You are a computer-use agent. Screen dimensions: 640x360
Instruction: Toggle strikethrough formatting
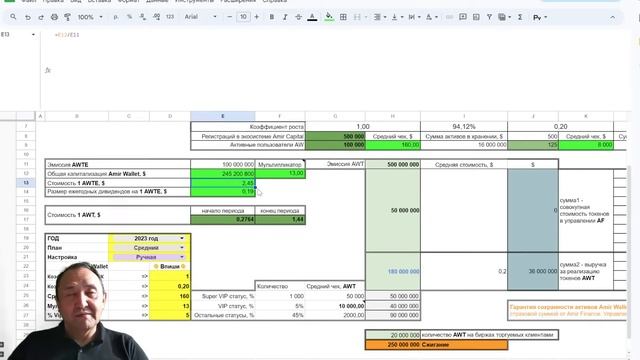click(298, 17)
